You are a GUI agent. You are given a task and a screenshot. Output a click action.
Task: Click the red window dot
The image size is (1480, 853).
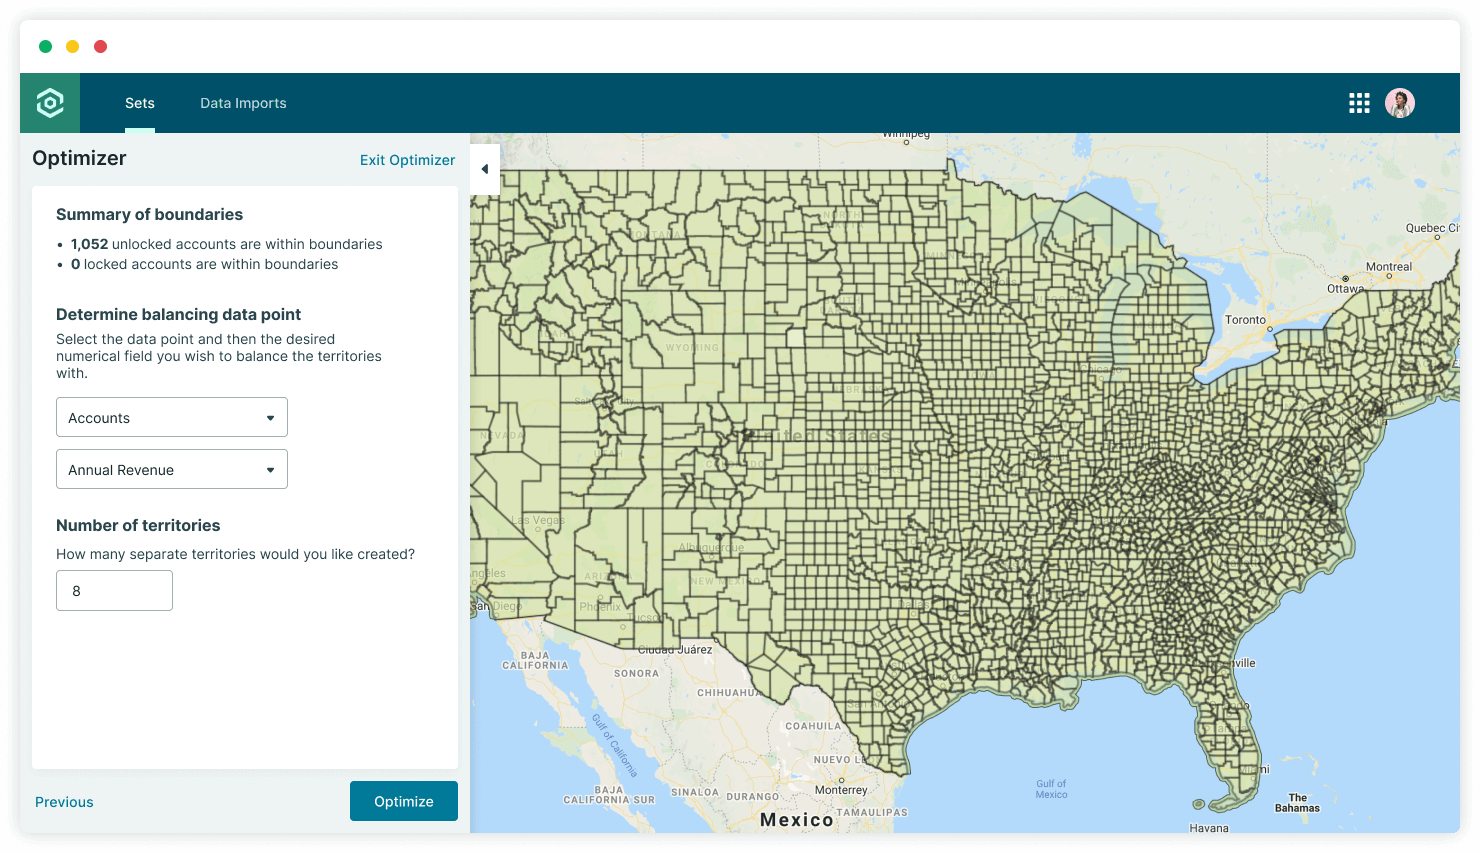tap(100, 46)
